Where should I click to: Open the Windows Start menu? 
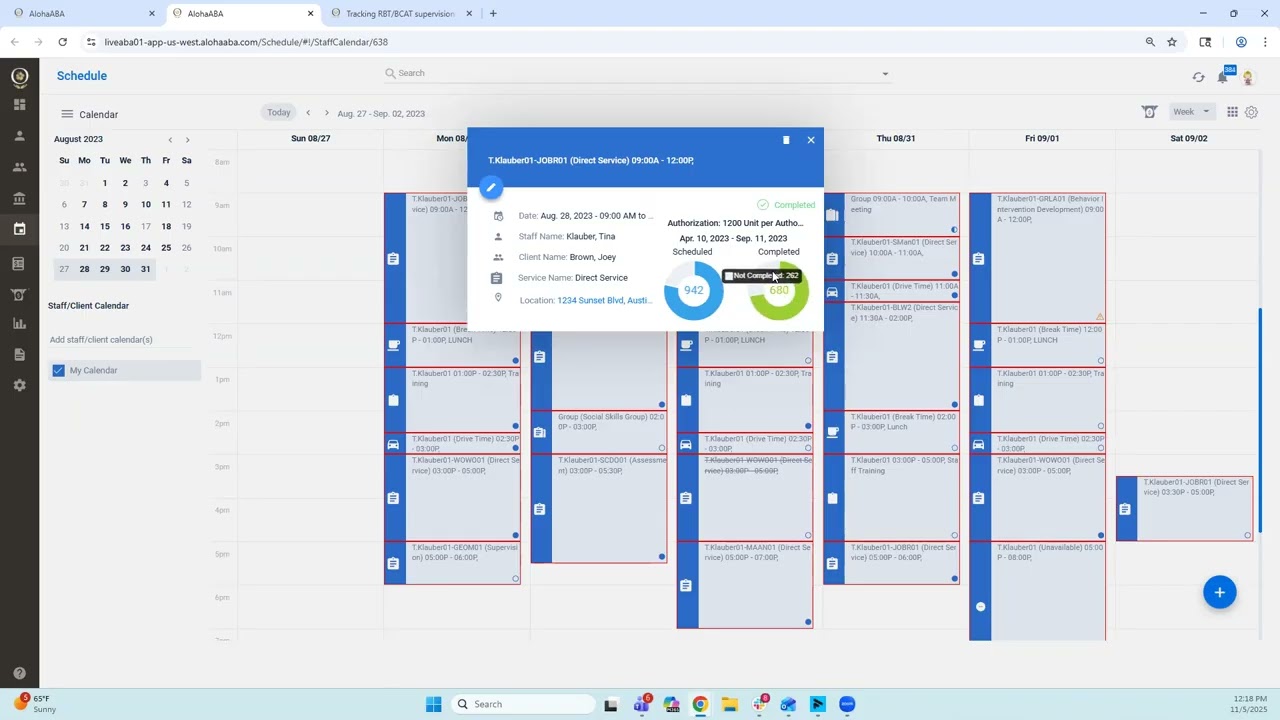tap(433, 704)
